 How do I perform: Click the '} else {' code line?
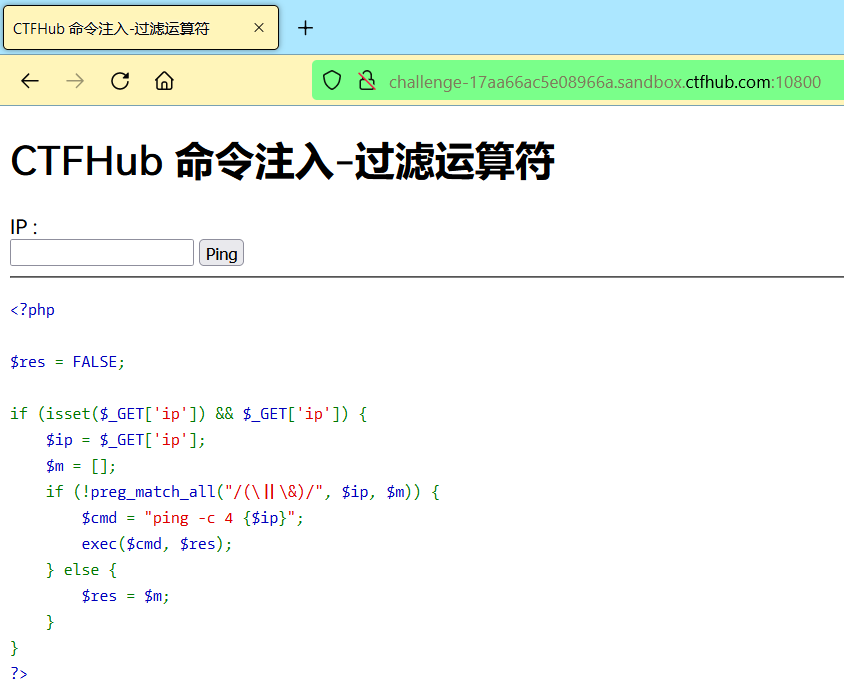click(x=81, y=570)
